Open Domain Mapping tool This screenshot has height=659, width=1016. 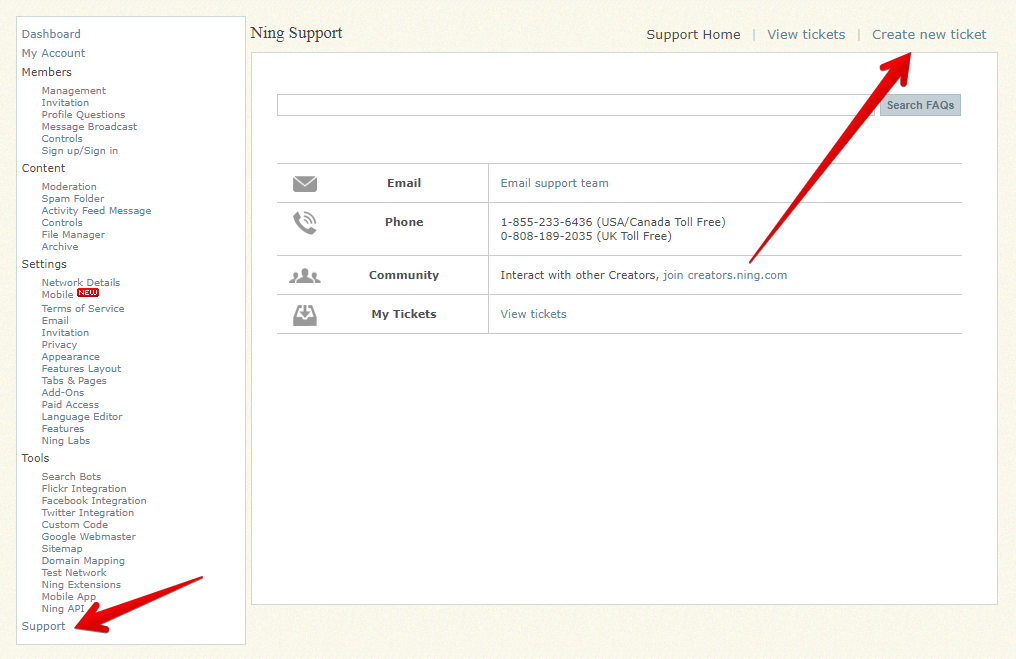(x=84, y=561)
